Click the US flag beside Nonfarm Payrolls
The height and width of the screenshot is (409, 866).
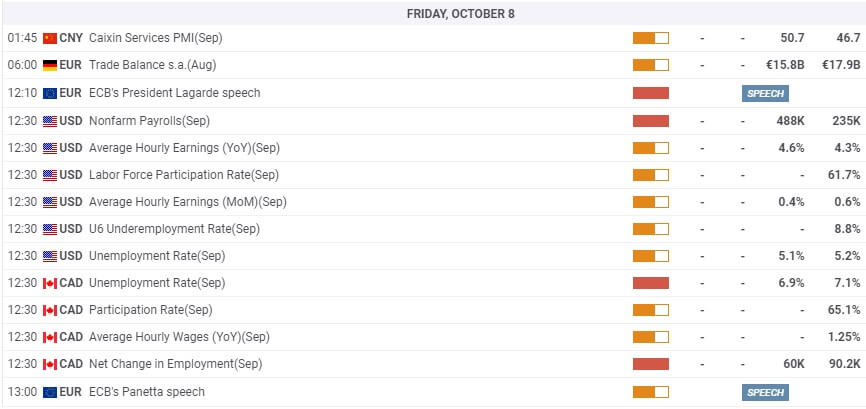click(50, 121)
